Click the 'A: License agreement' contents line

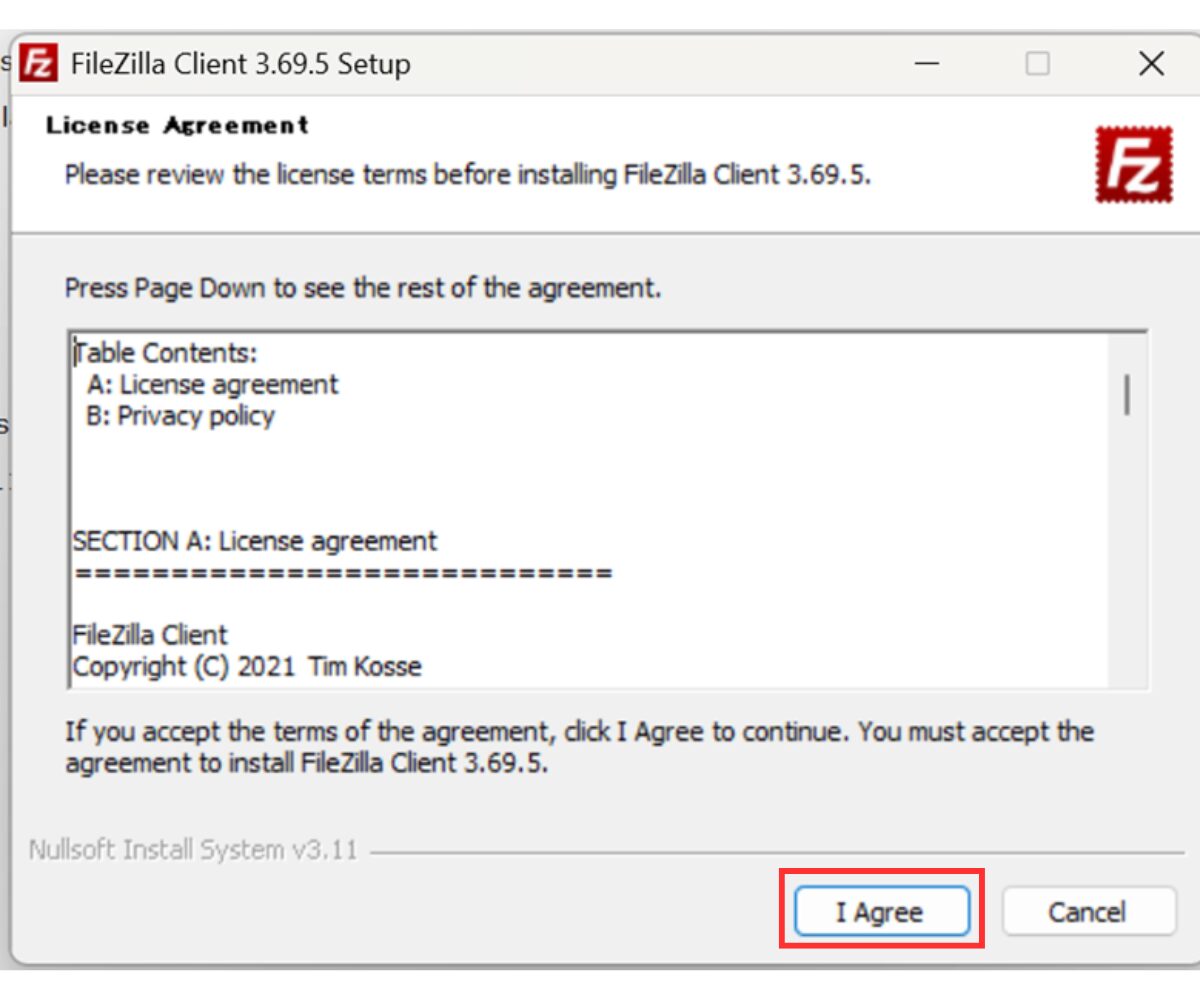point(212,384)
